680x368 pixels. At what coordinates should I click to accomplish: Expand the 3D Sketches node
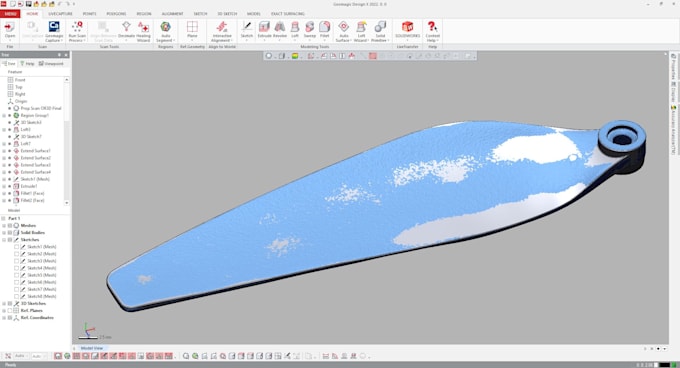[4, 303]
